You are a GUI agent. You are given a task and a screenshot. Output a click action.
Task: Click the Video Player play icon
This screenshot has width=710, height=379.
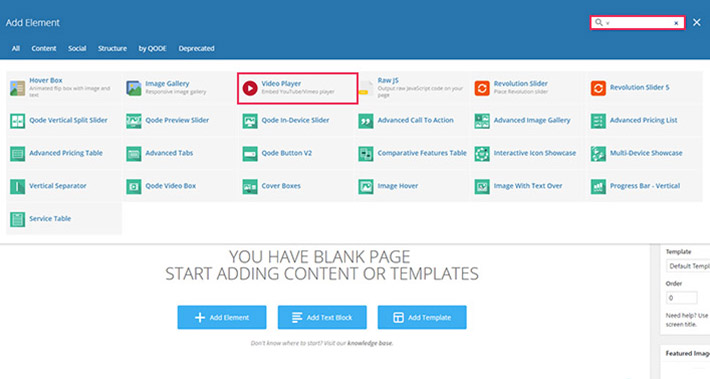[x=250, y=88]
